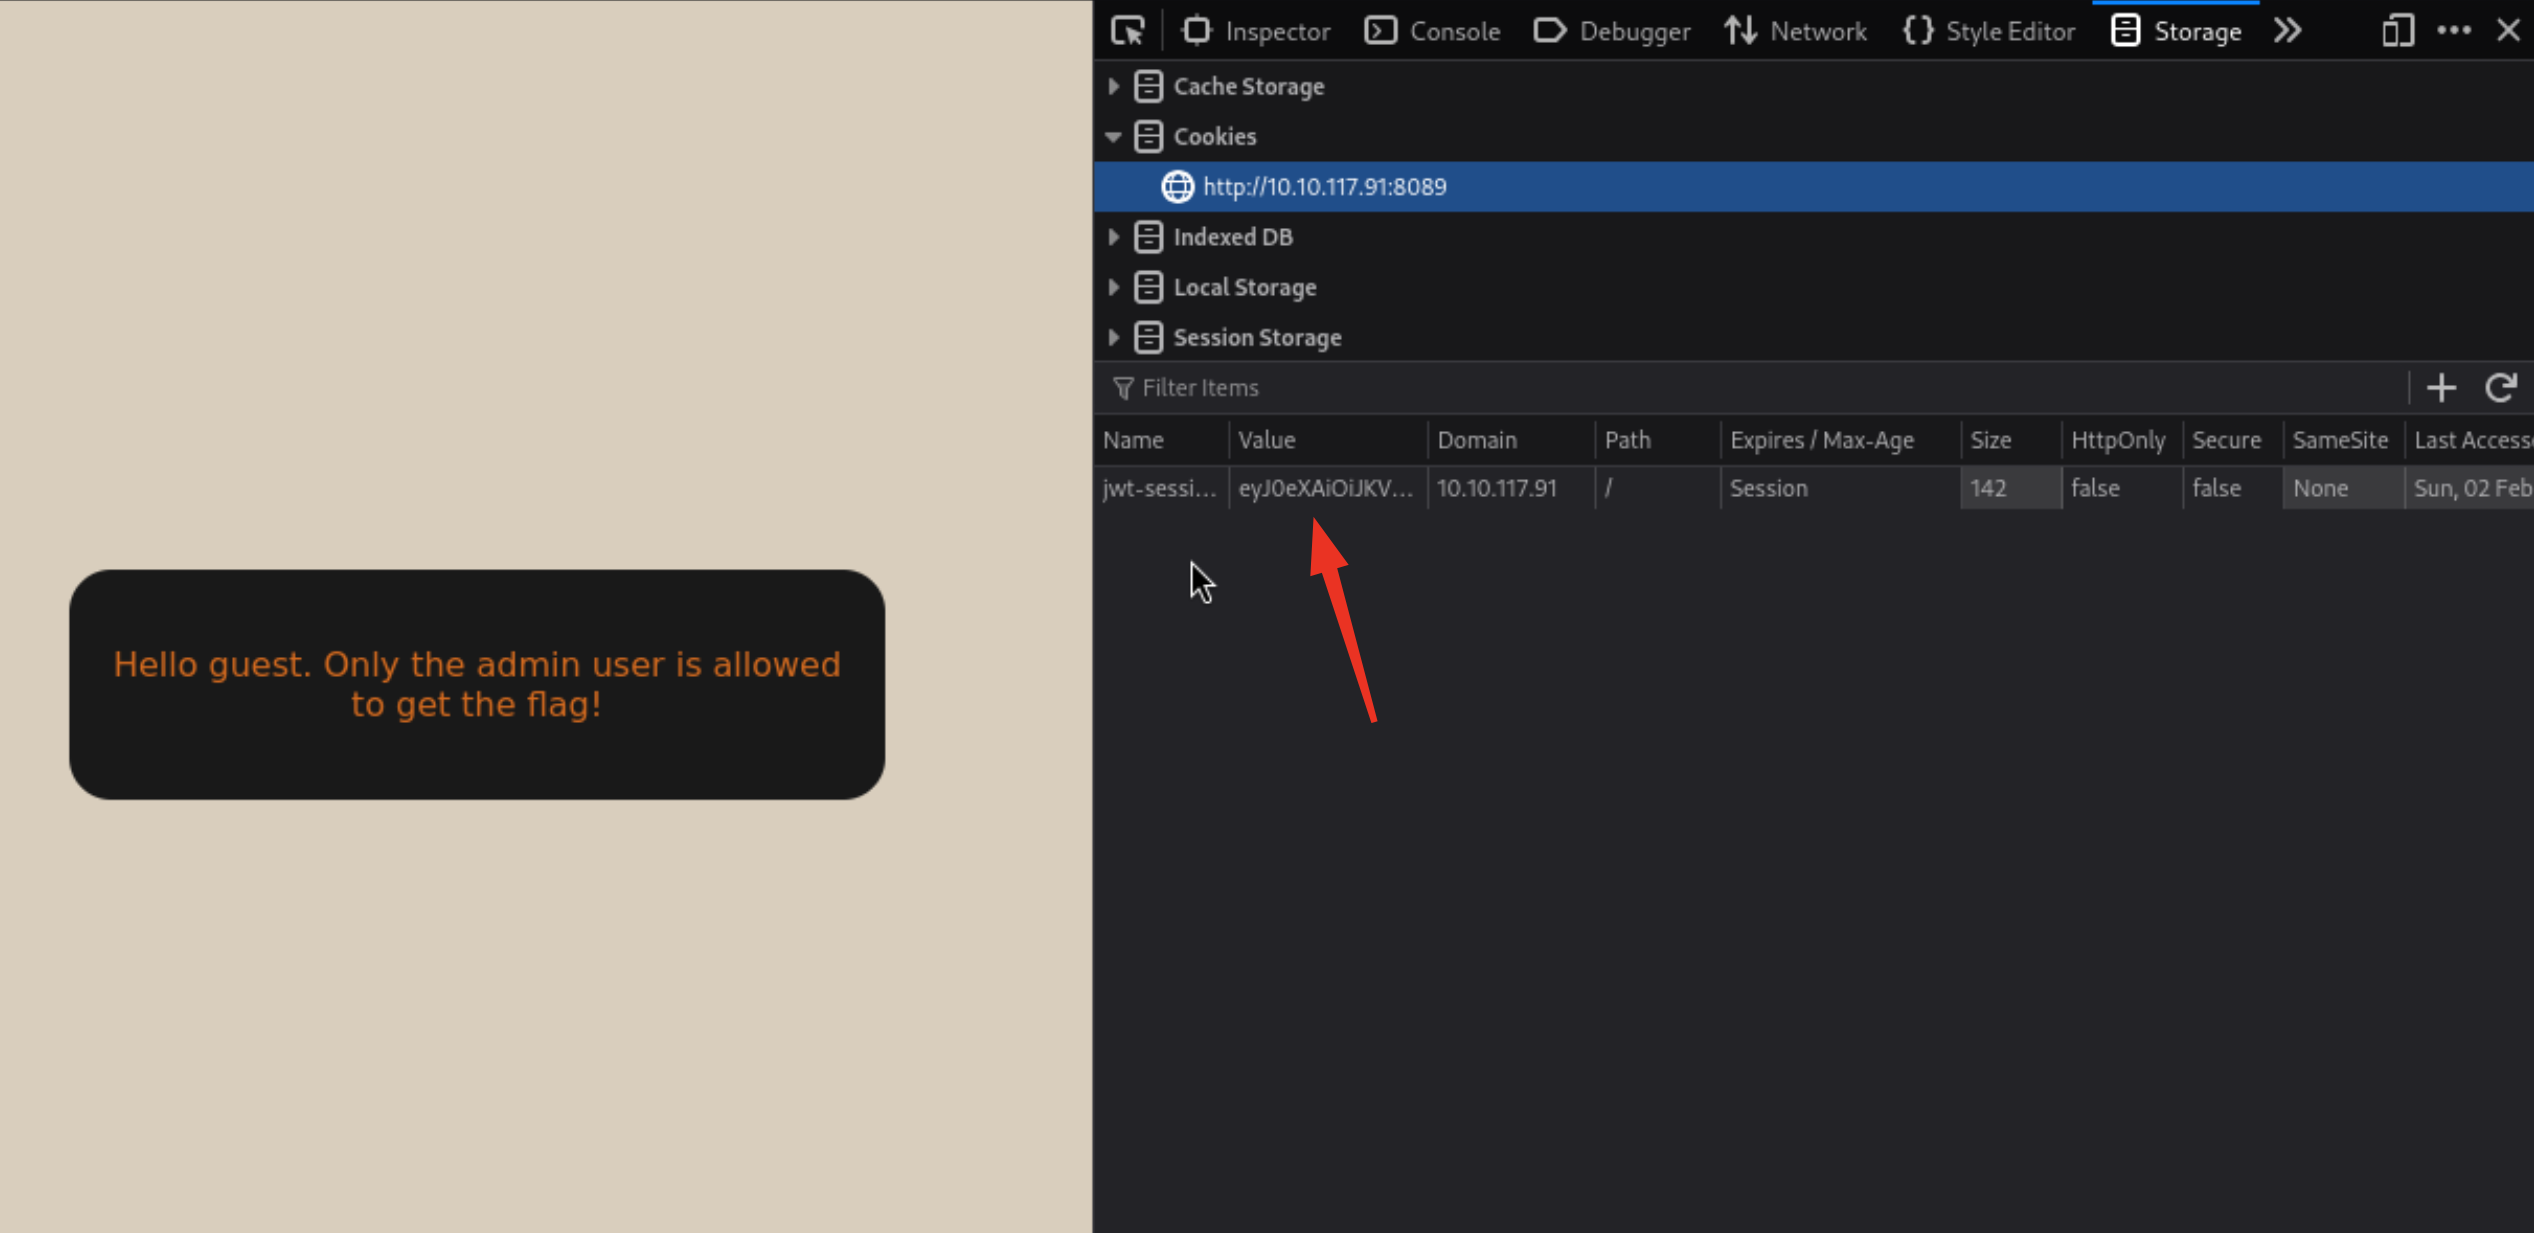
Task: Click the add cookie plus icon
Action: pos(2441,387)
